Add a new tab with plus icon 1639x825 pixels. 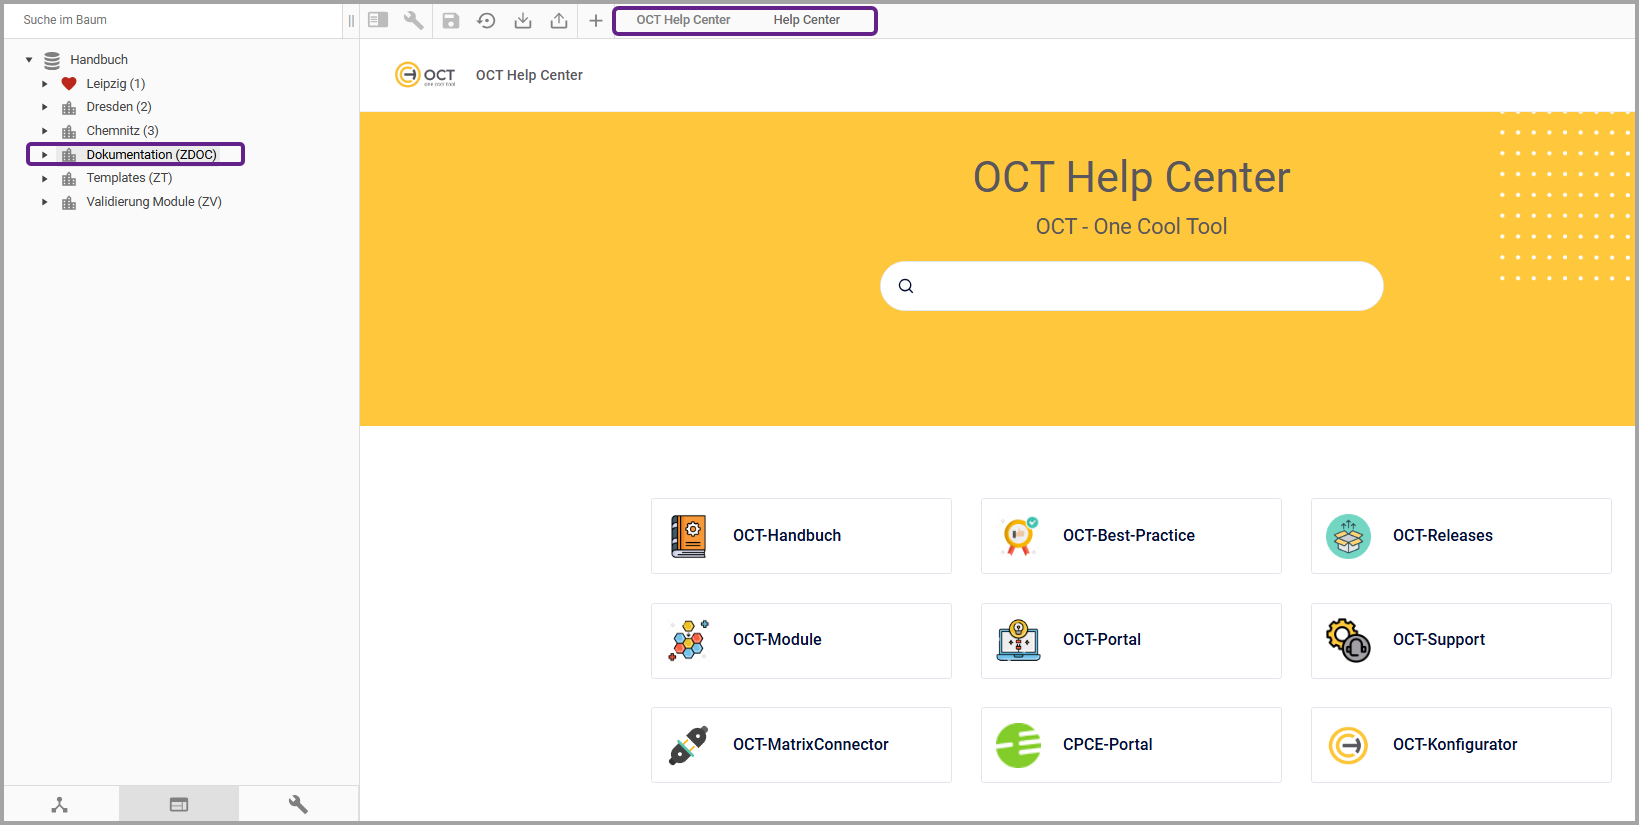coord(596,20)
